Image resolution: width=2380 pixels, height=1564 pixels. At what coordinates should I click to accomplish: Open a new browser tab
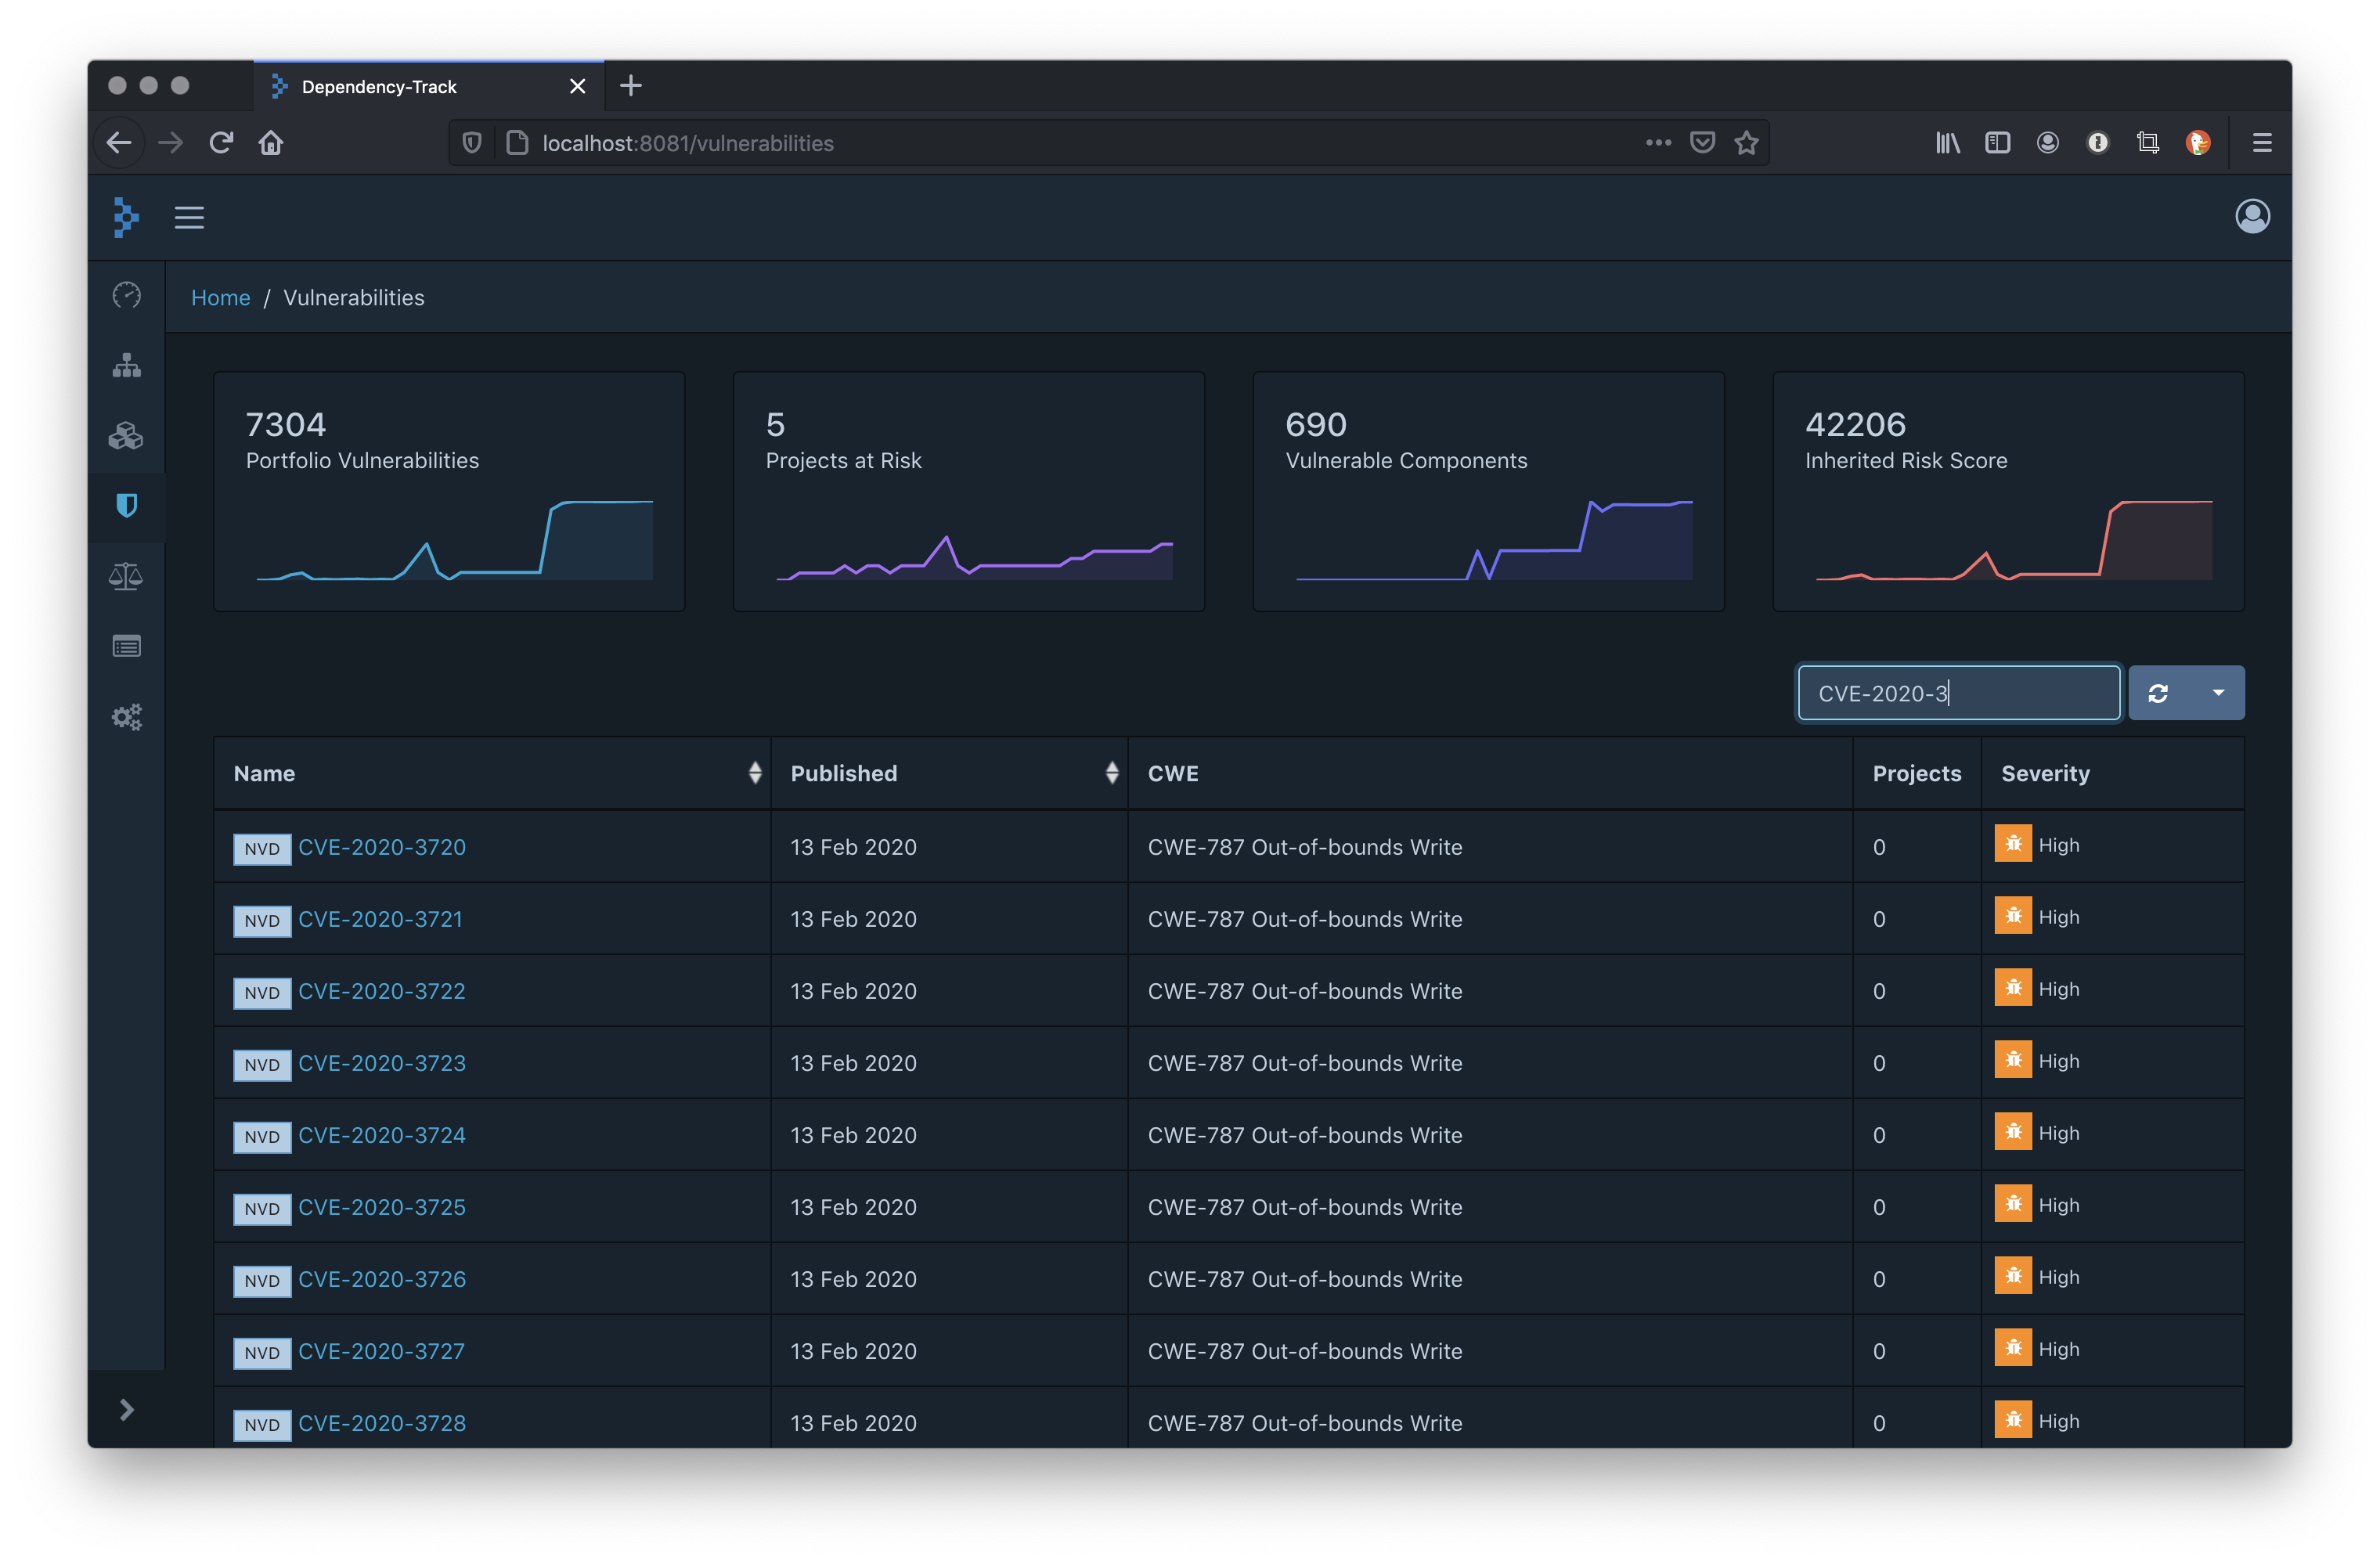click(x=631, y=86)
